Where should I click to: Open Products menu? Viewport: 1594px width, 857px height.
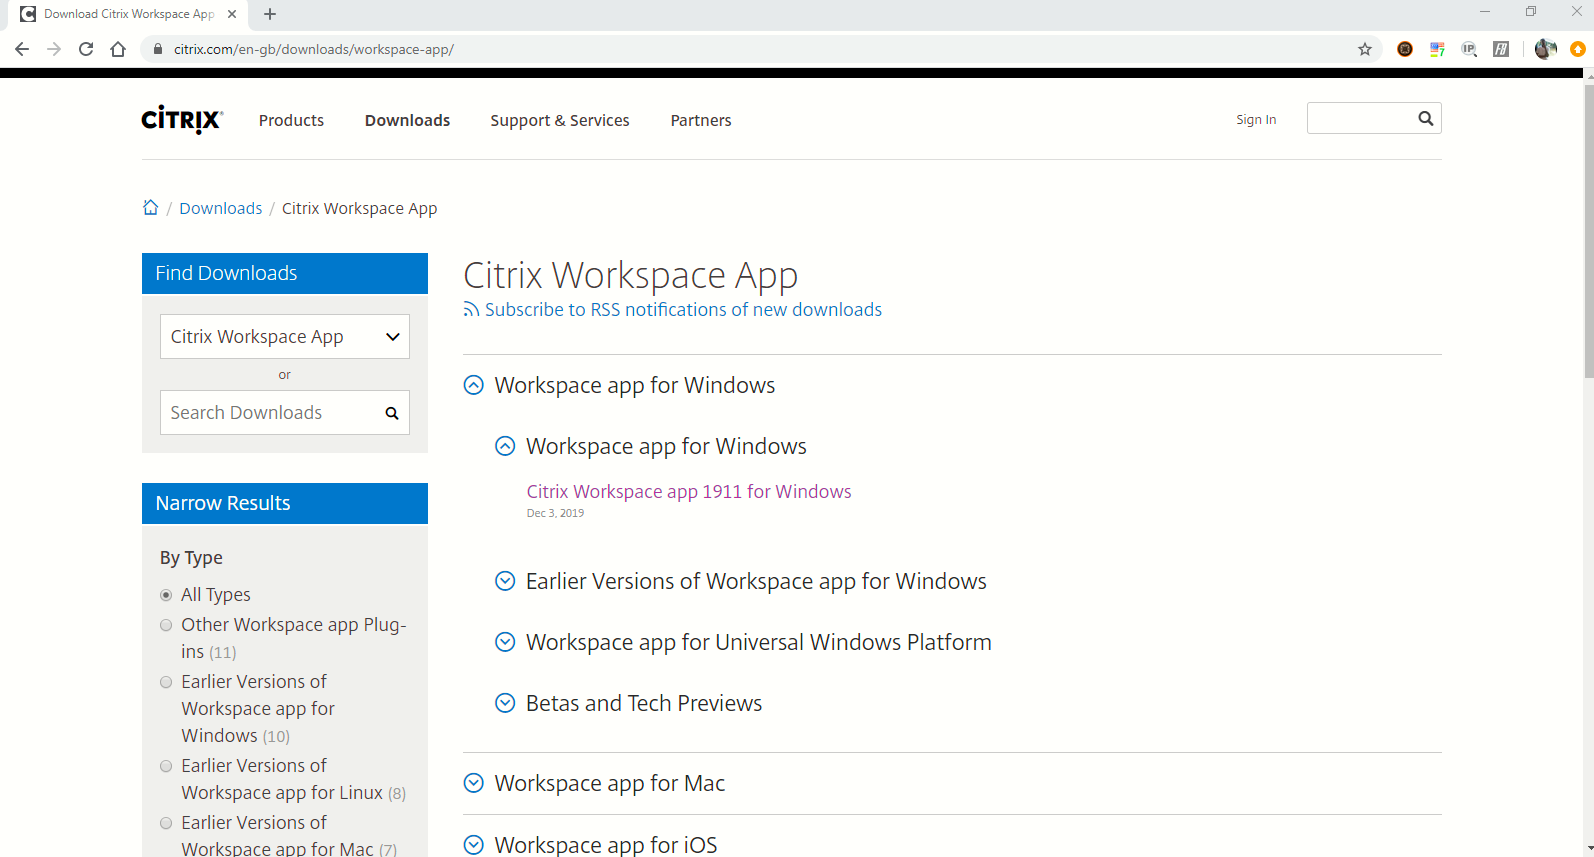coord(291,120)
